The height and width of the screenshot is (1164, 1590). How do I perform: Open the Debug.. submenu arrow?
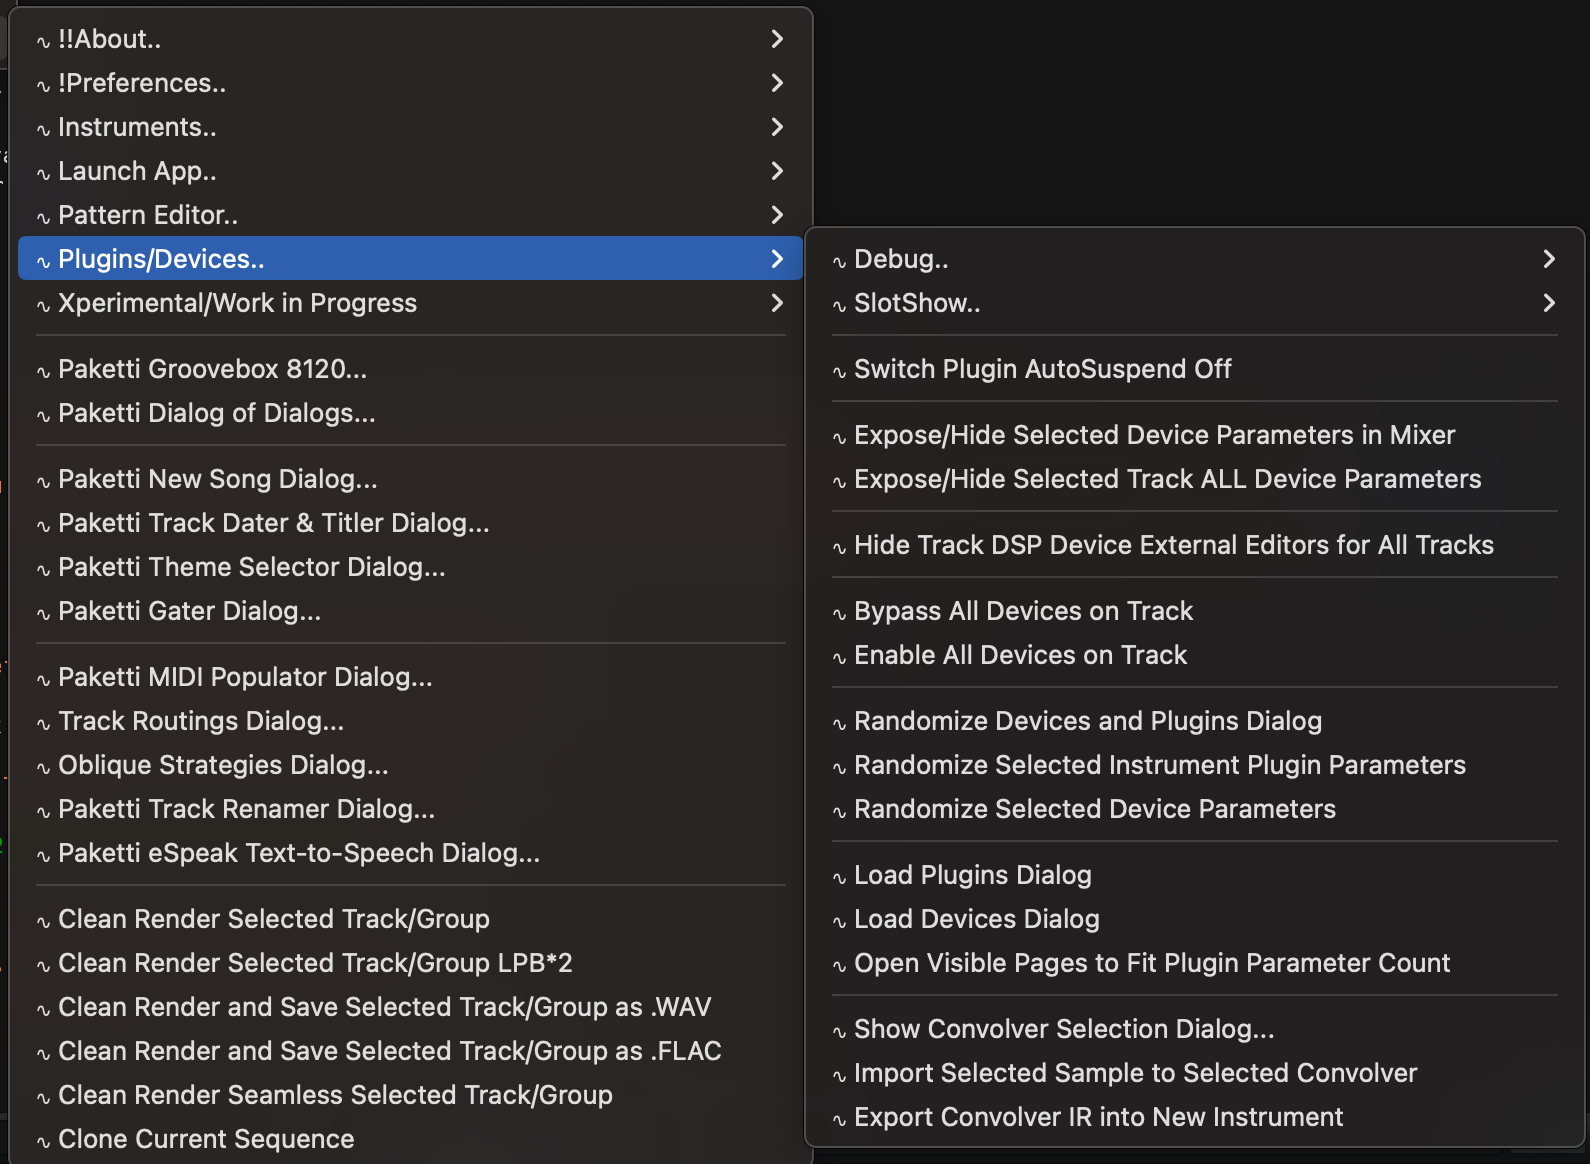[x=1548, y=259]
